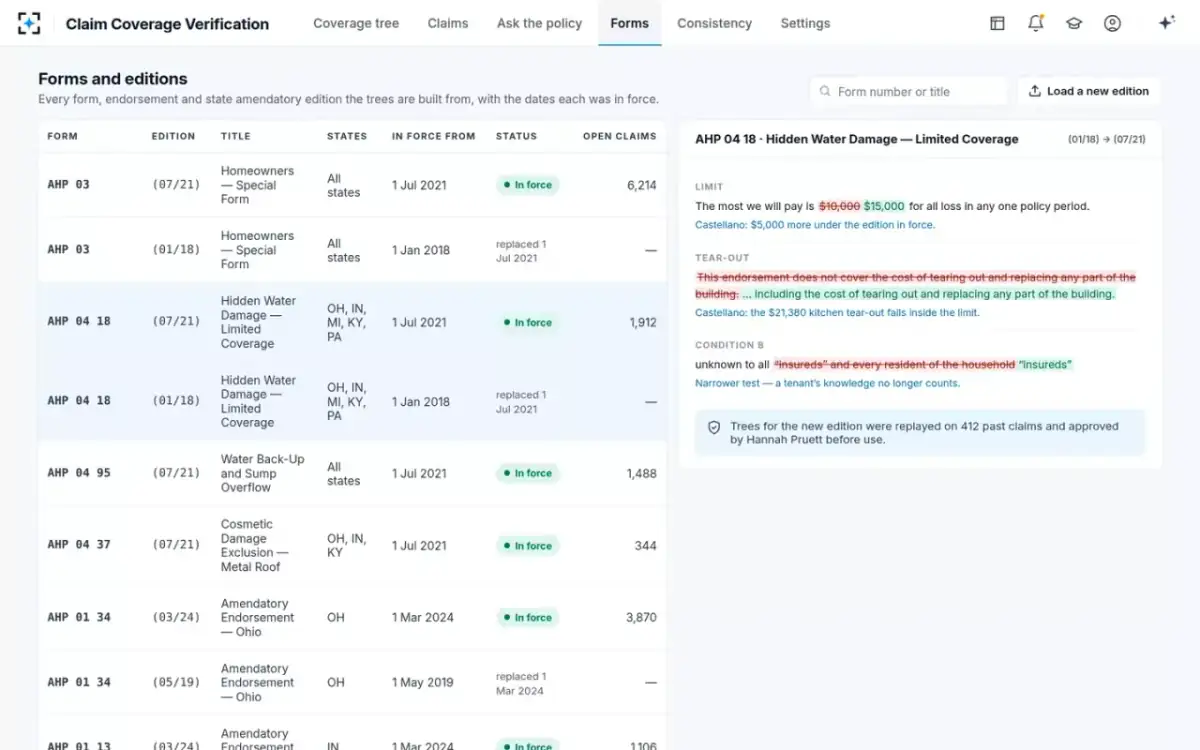
Task: Sort by the FORM column header
Action: click(x=62, y=136)
